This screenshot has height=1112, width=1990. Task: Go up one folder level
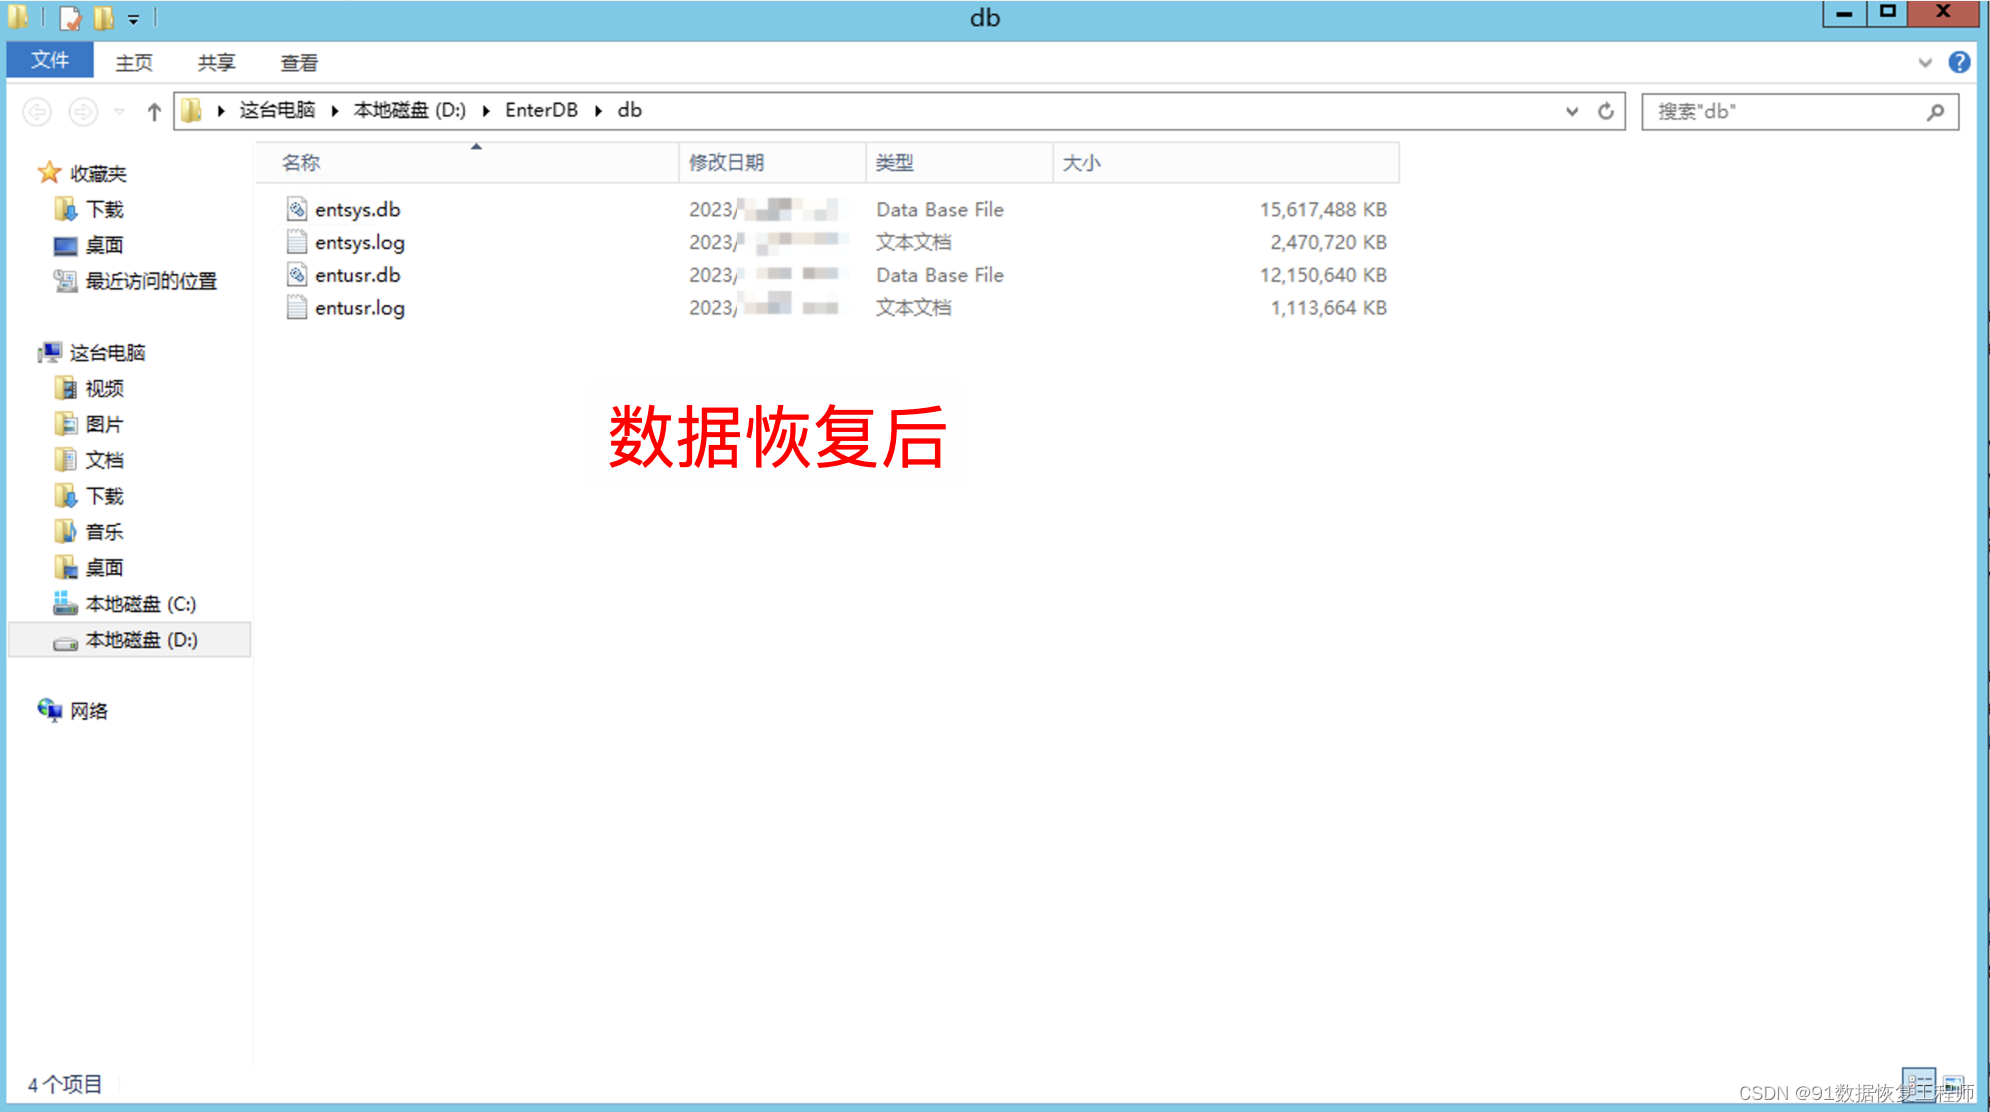[154, 111]
